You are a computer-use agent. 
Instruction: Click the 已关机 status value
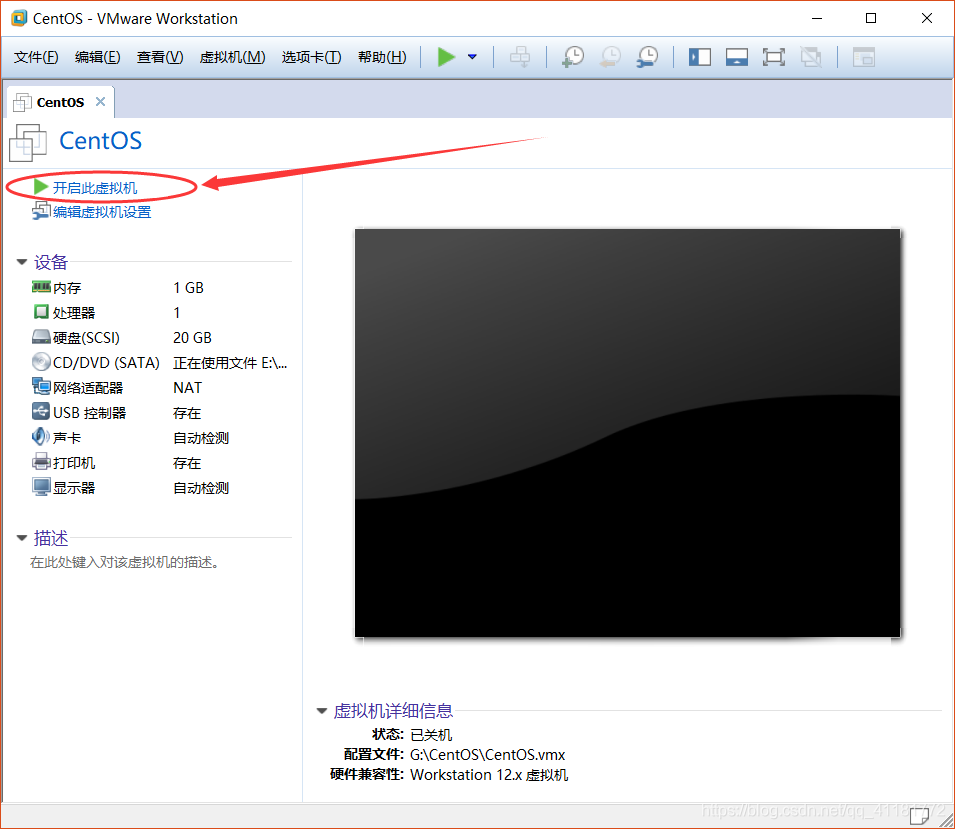pyautogui.click(x=431, y=735)
